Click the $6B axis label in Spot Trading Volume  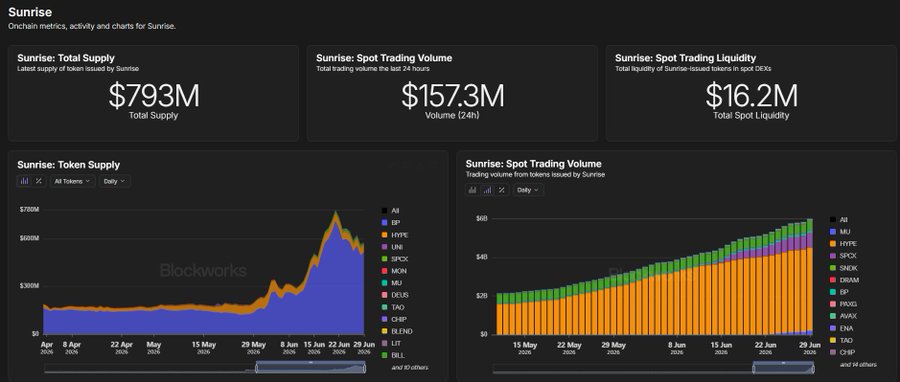(x=482, y=219)
